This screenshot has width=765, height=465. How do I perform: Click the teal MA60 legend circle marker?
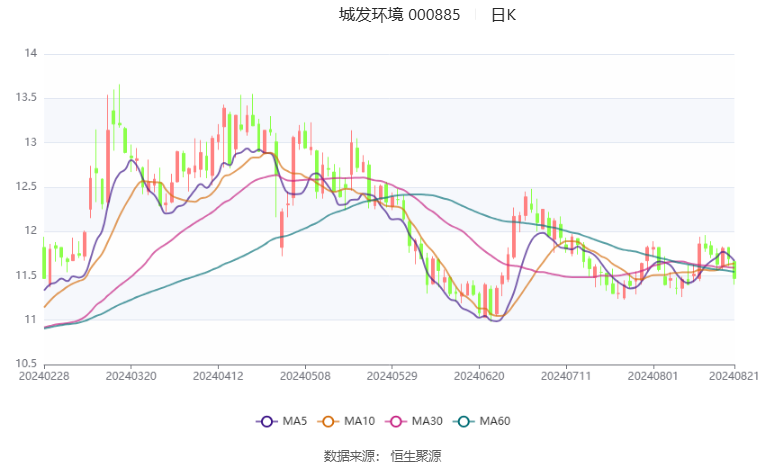463,422
